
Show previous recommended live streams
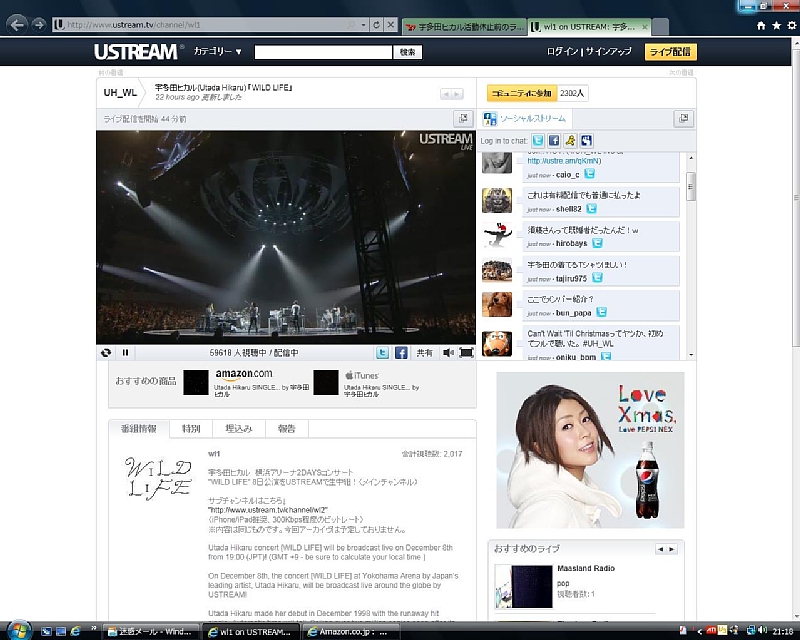[x=661, y=549]
